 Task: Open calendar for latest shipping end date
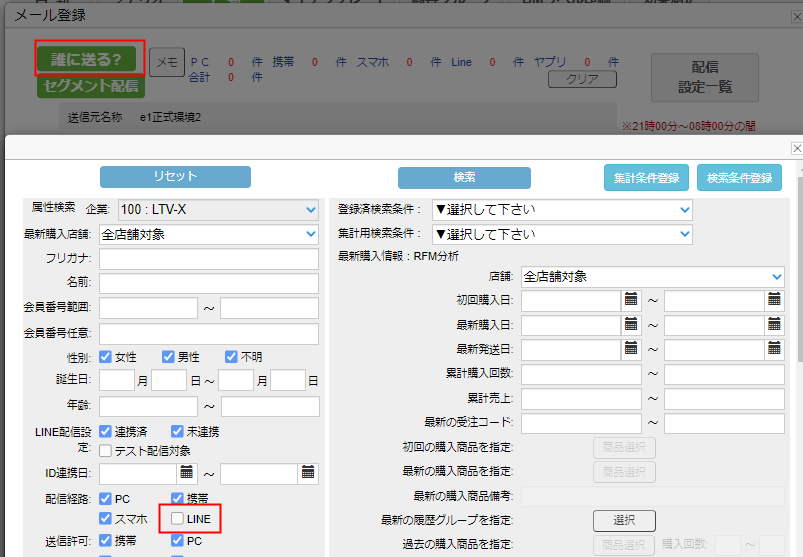pos(774,349)
